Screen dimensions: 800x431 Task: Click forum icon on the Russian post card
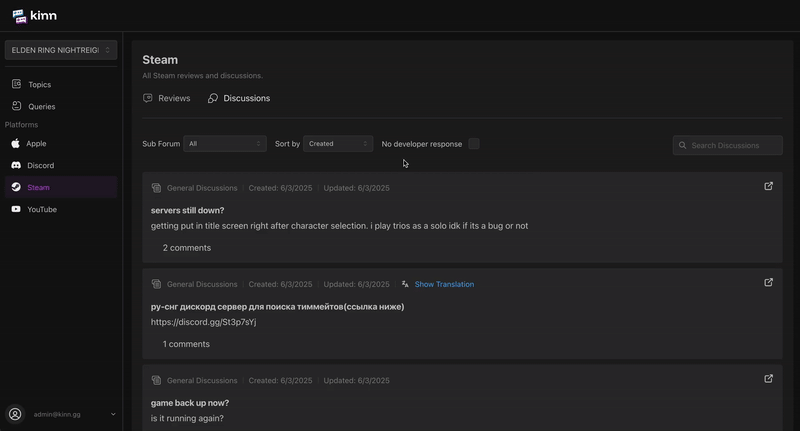coord(156,284)
